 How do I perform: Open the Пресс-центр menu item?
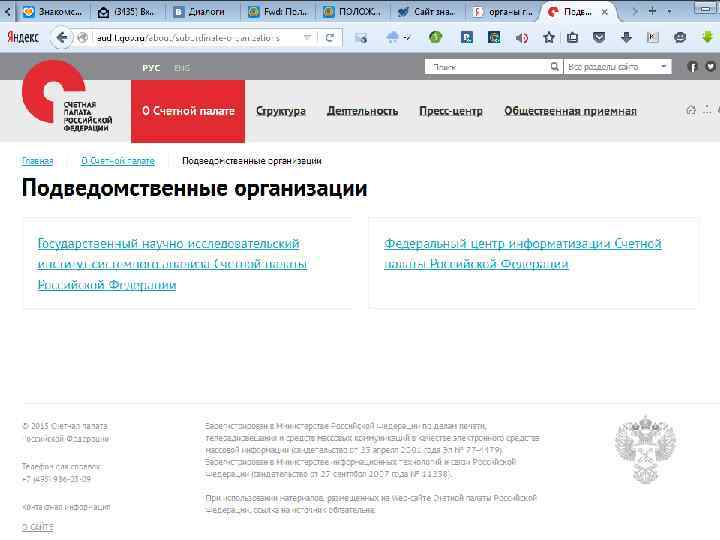(x=451, y=111)
